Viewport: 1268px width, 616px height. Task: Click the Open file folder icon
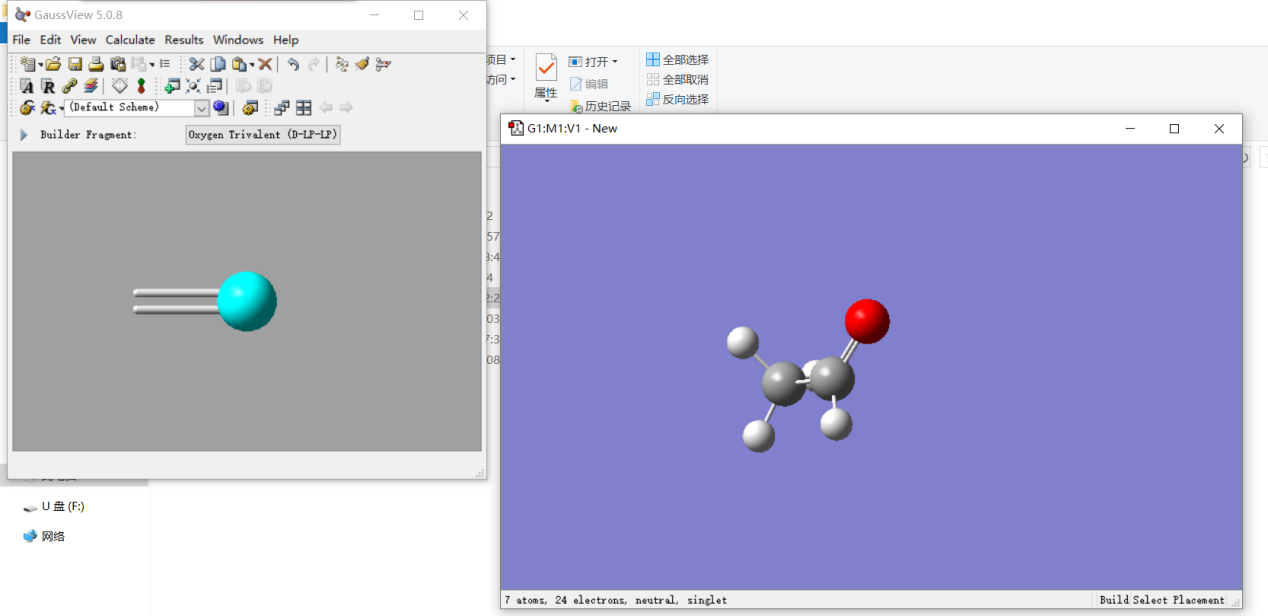pyautogui.click(x=54, y=64)
